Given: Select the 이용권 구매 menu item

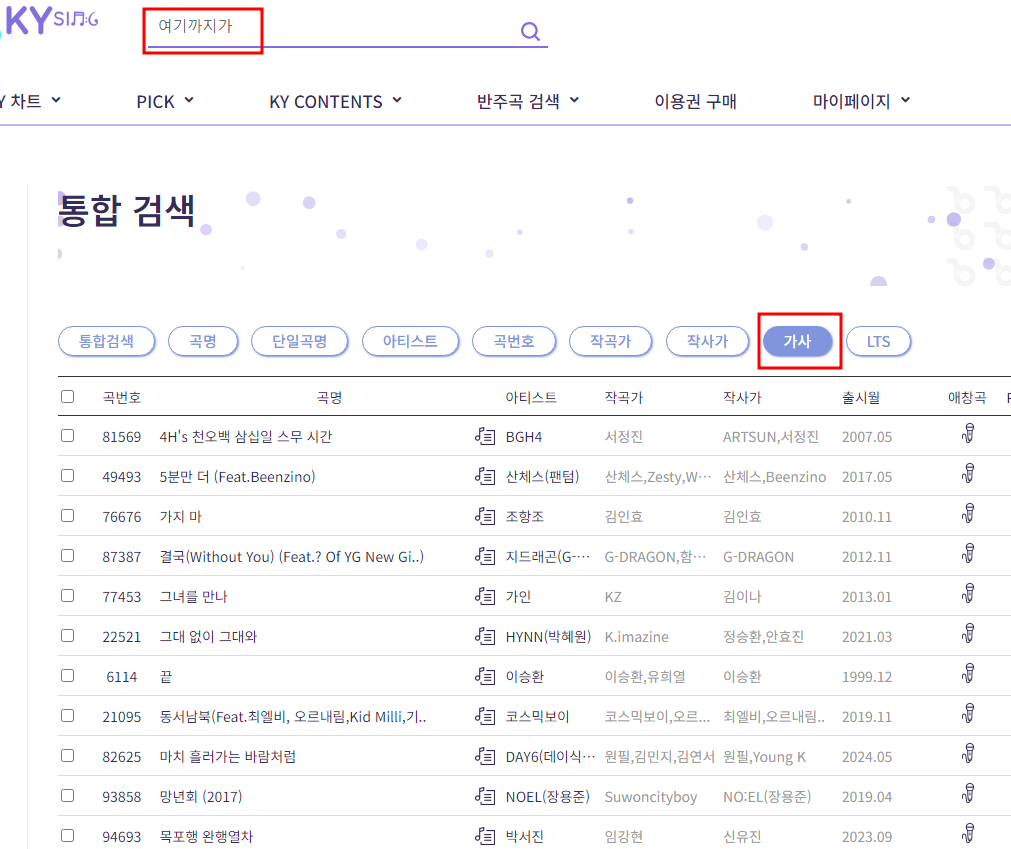Looking at the screenshot, I should (x=694, y=100).
